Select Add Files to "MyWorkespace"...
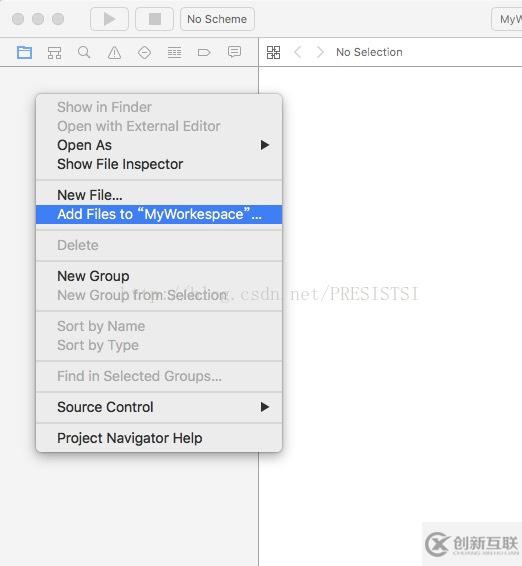522x566 pixels. (159, 214)
